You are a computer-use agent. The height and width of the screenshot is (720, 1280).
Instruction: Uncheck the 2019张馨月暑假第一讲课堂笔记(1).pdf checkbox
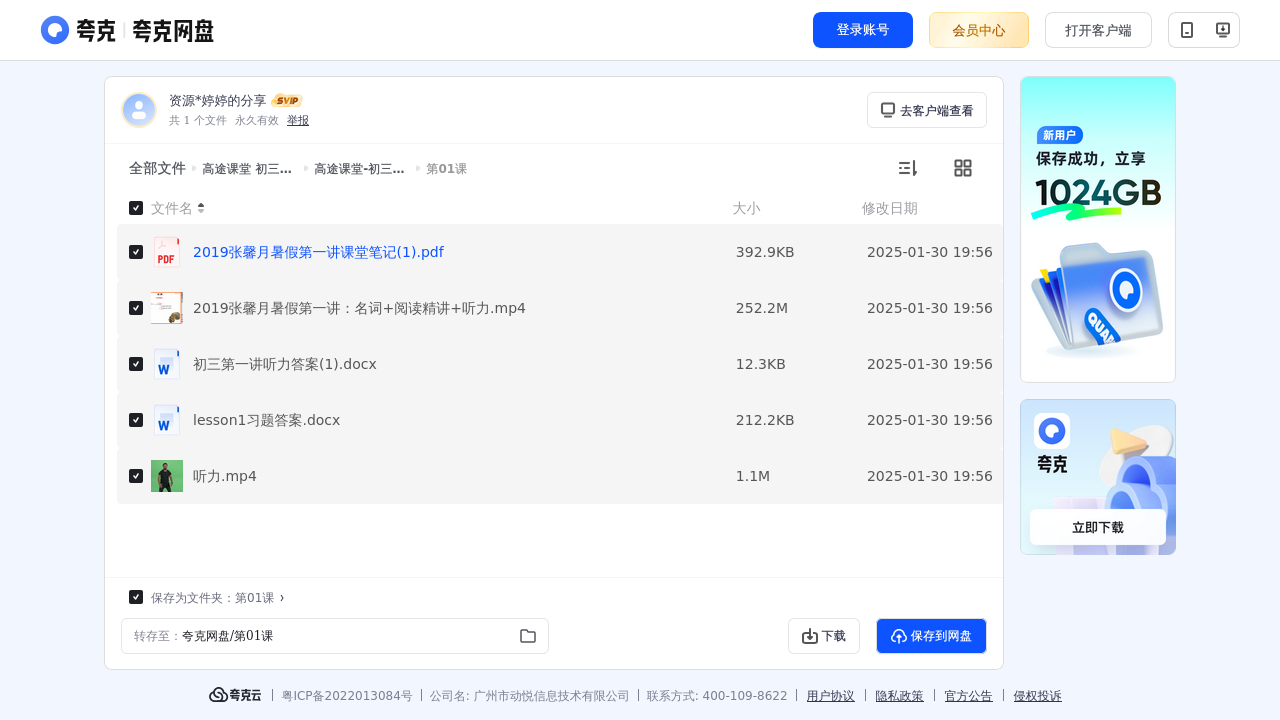136,252
